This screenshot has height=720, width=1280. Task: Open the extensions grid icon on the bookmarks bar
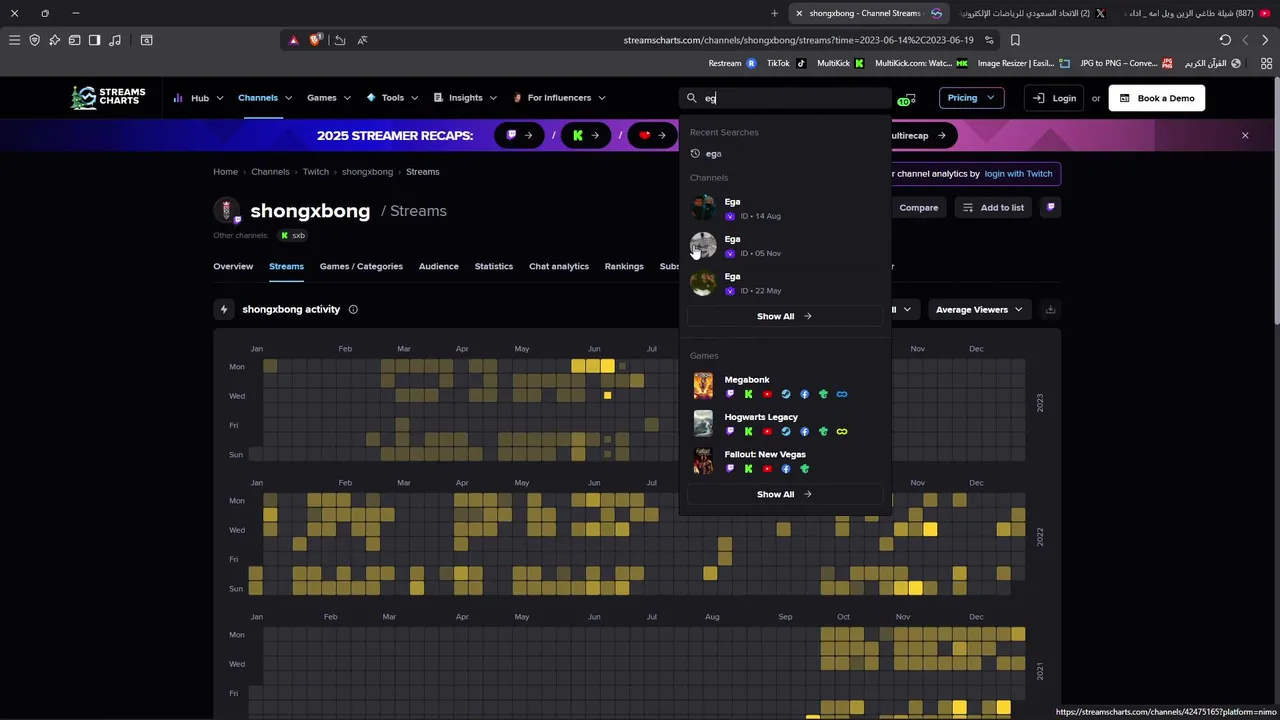(1266, 63)
